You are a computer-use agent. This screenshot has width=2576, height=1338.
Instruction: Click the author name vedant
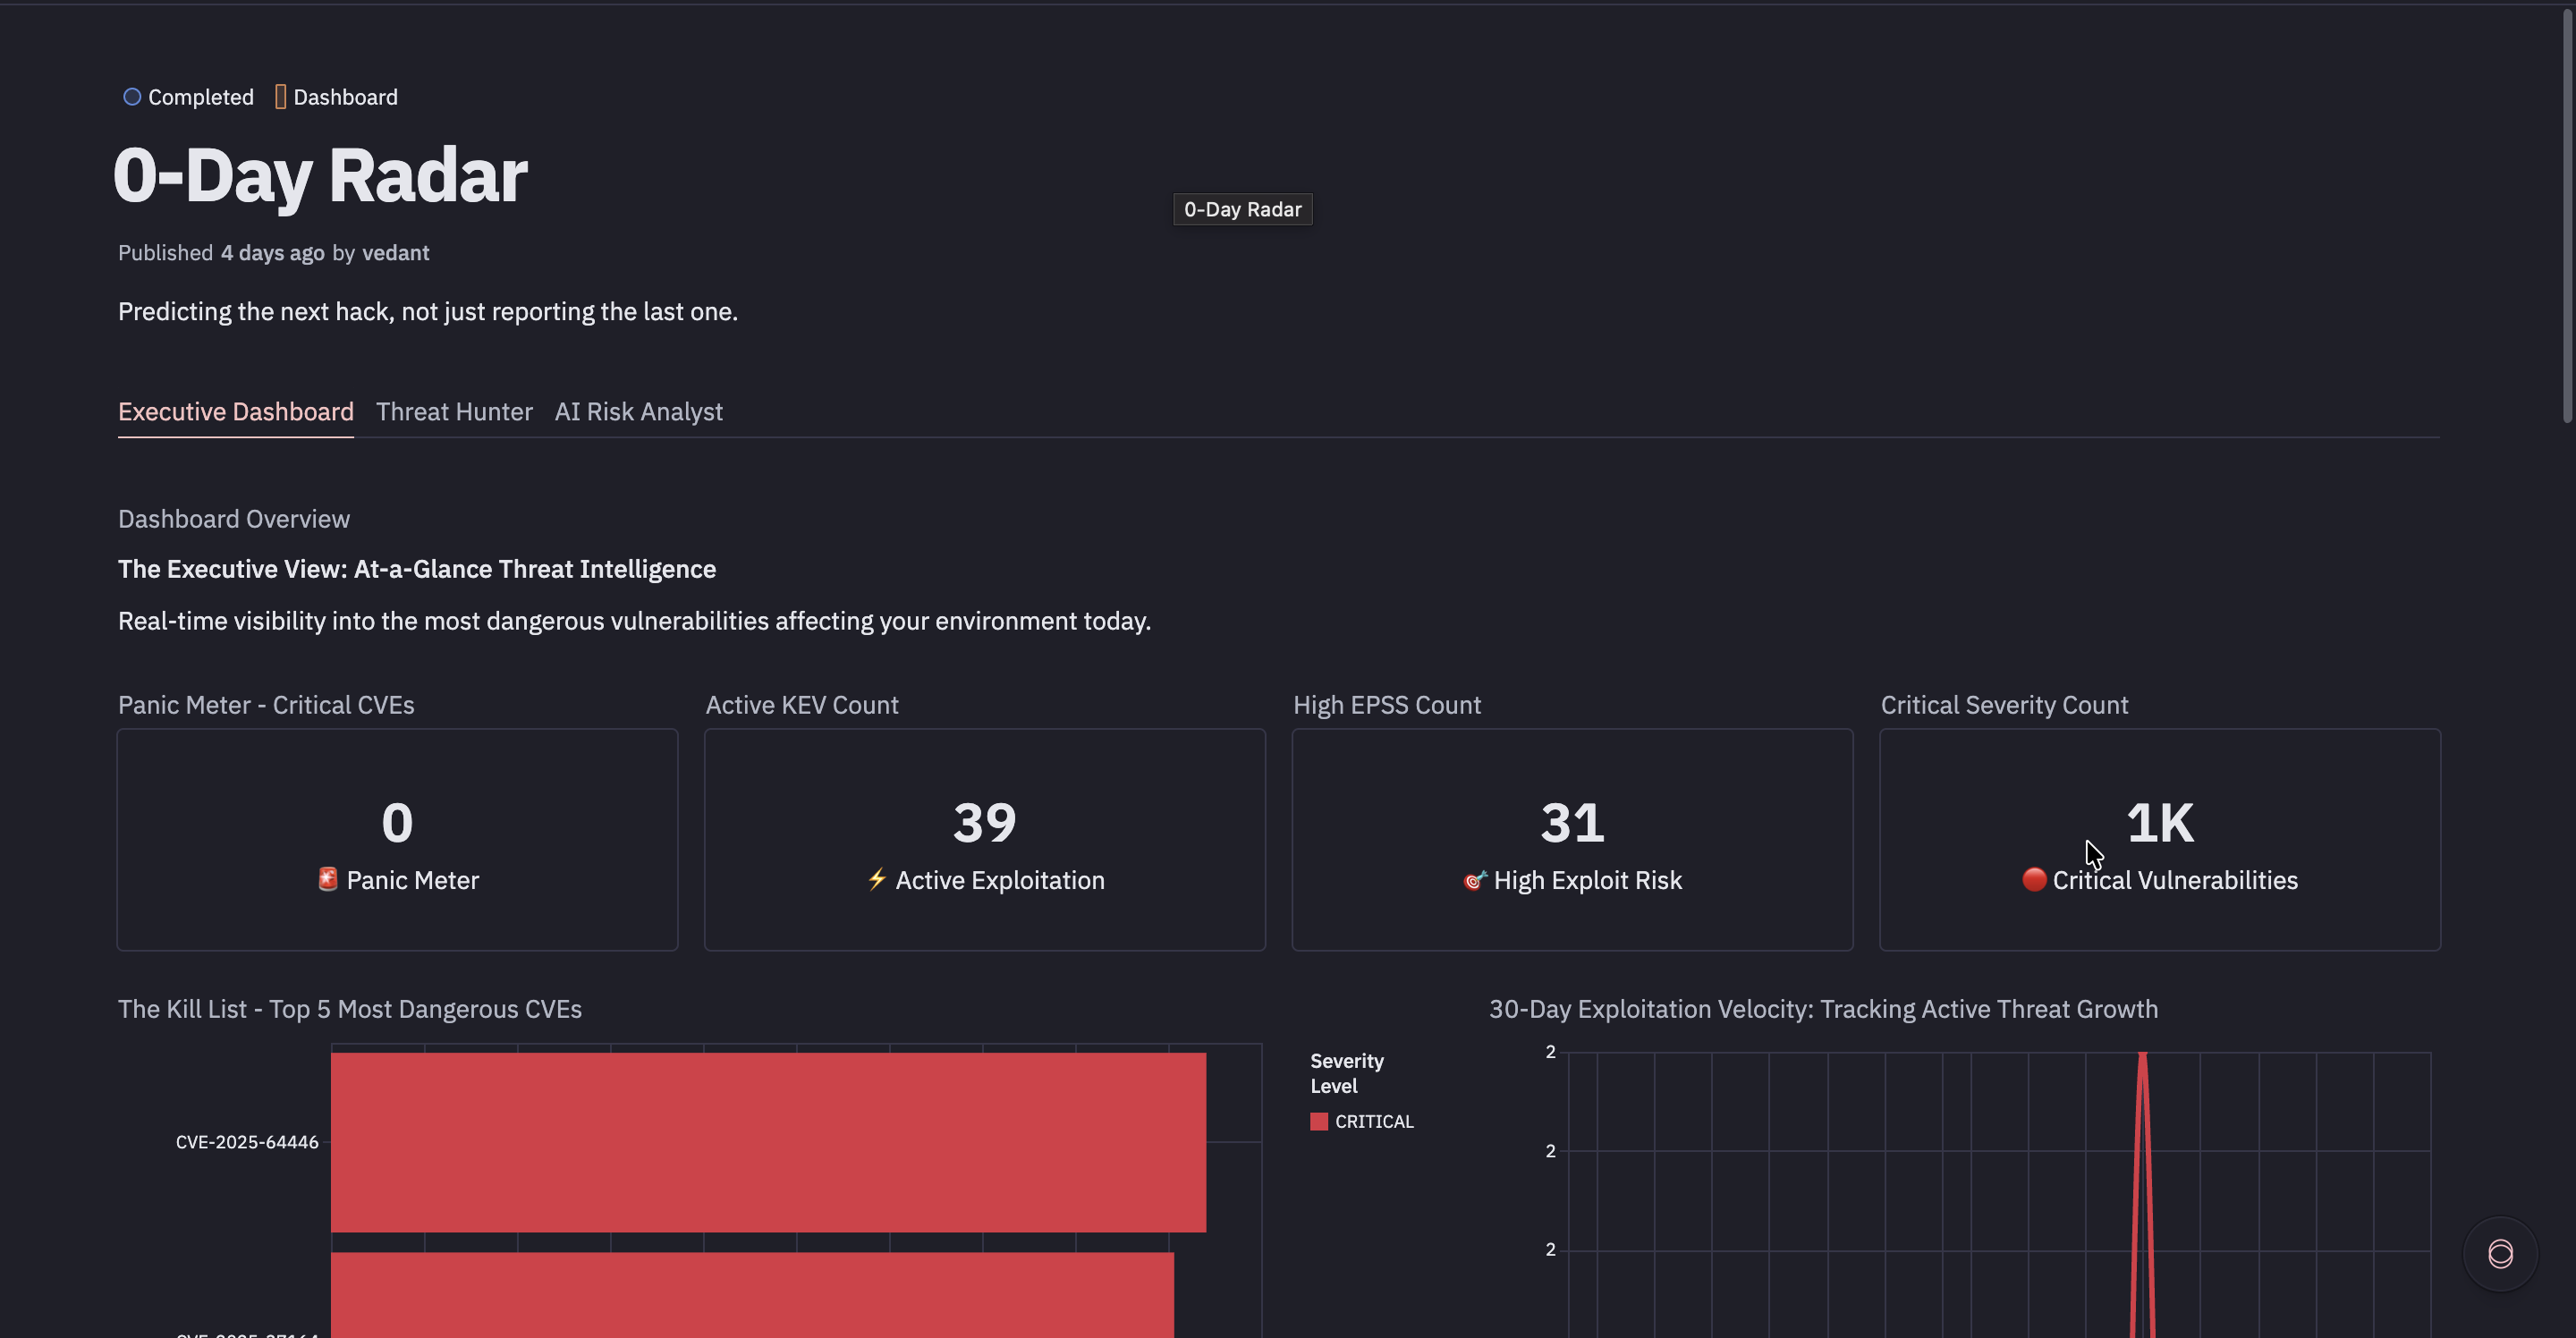coord(395,253)
